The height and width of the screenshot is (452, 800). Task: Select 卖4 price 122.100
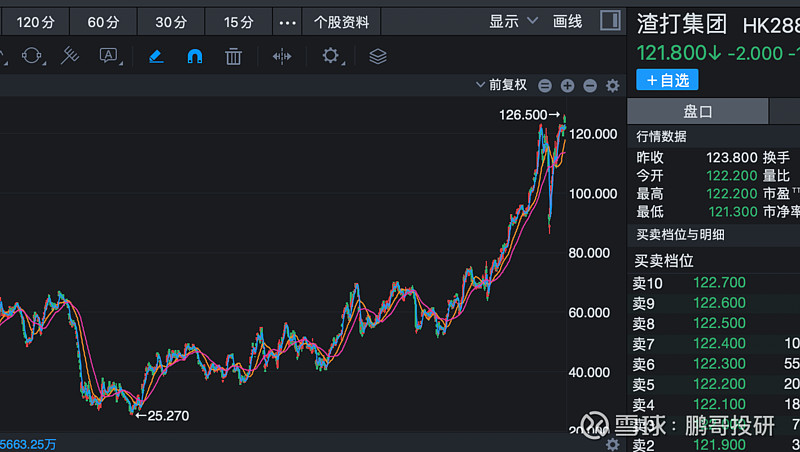(x=719, y=404)
